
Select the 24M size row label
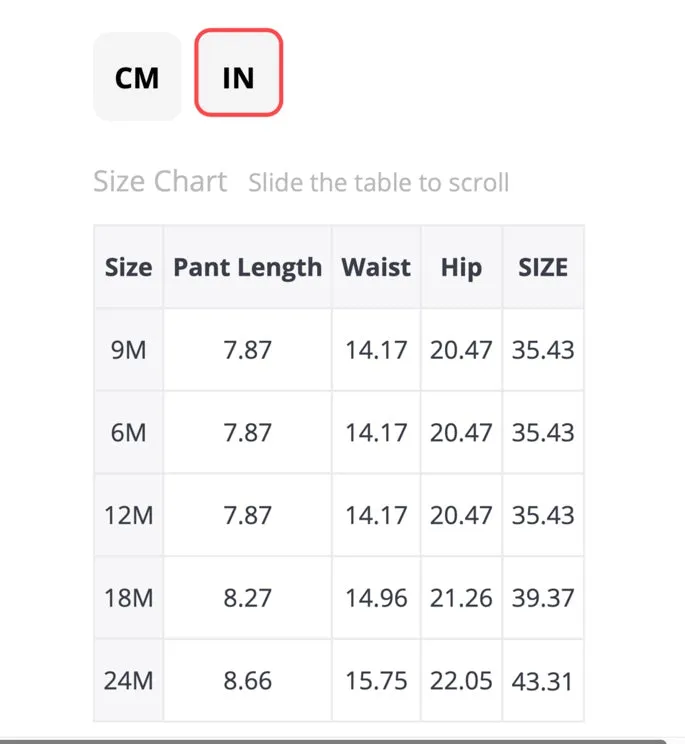pos(129,680)
